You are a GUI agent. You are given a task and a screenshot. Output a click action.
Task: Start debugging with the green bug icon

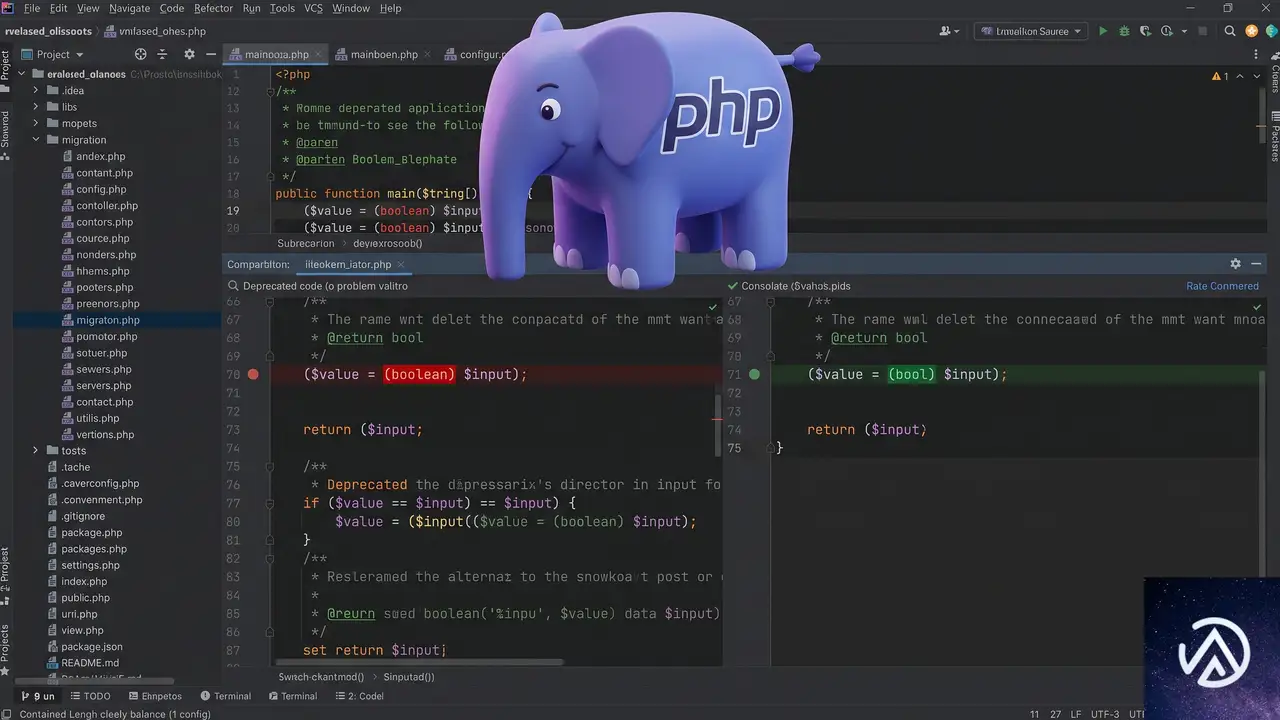tap(1124, 31)
